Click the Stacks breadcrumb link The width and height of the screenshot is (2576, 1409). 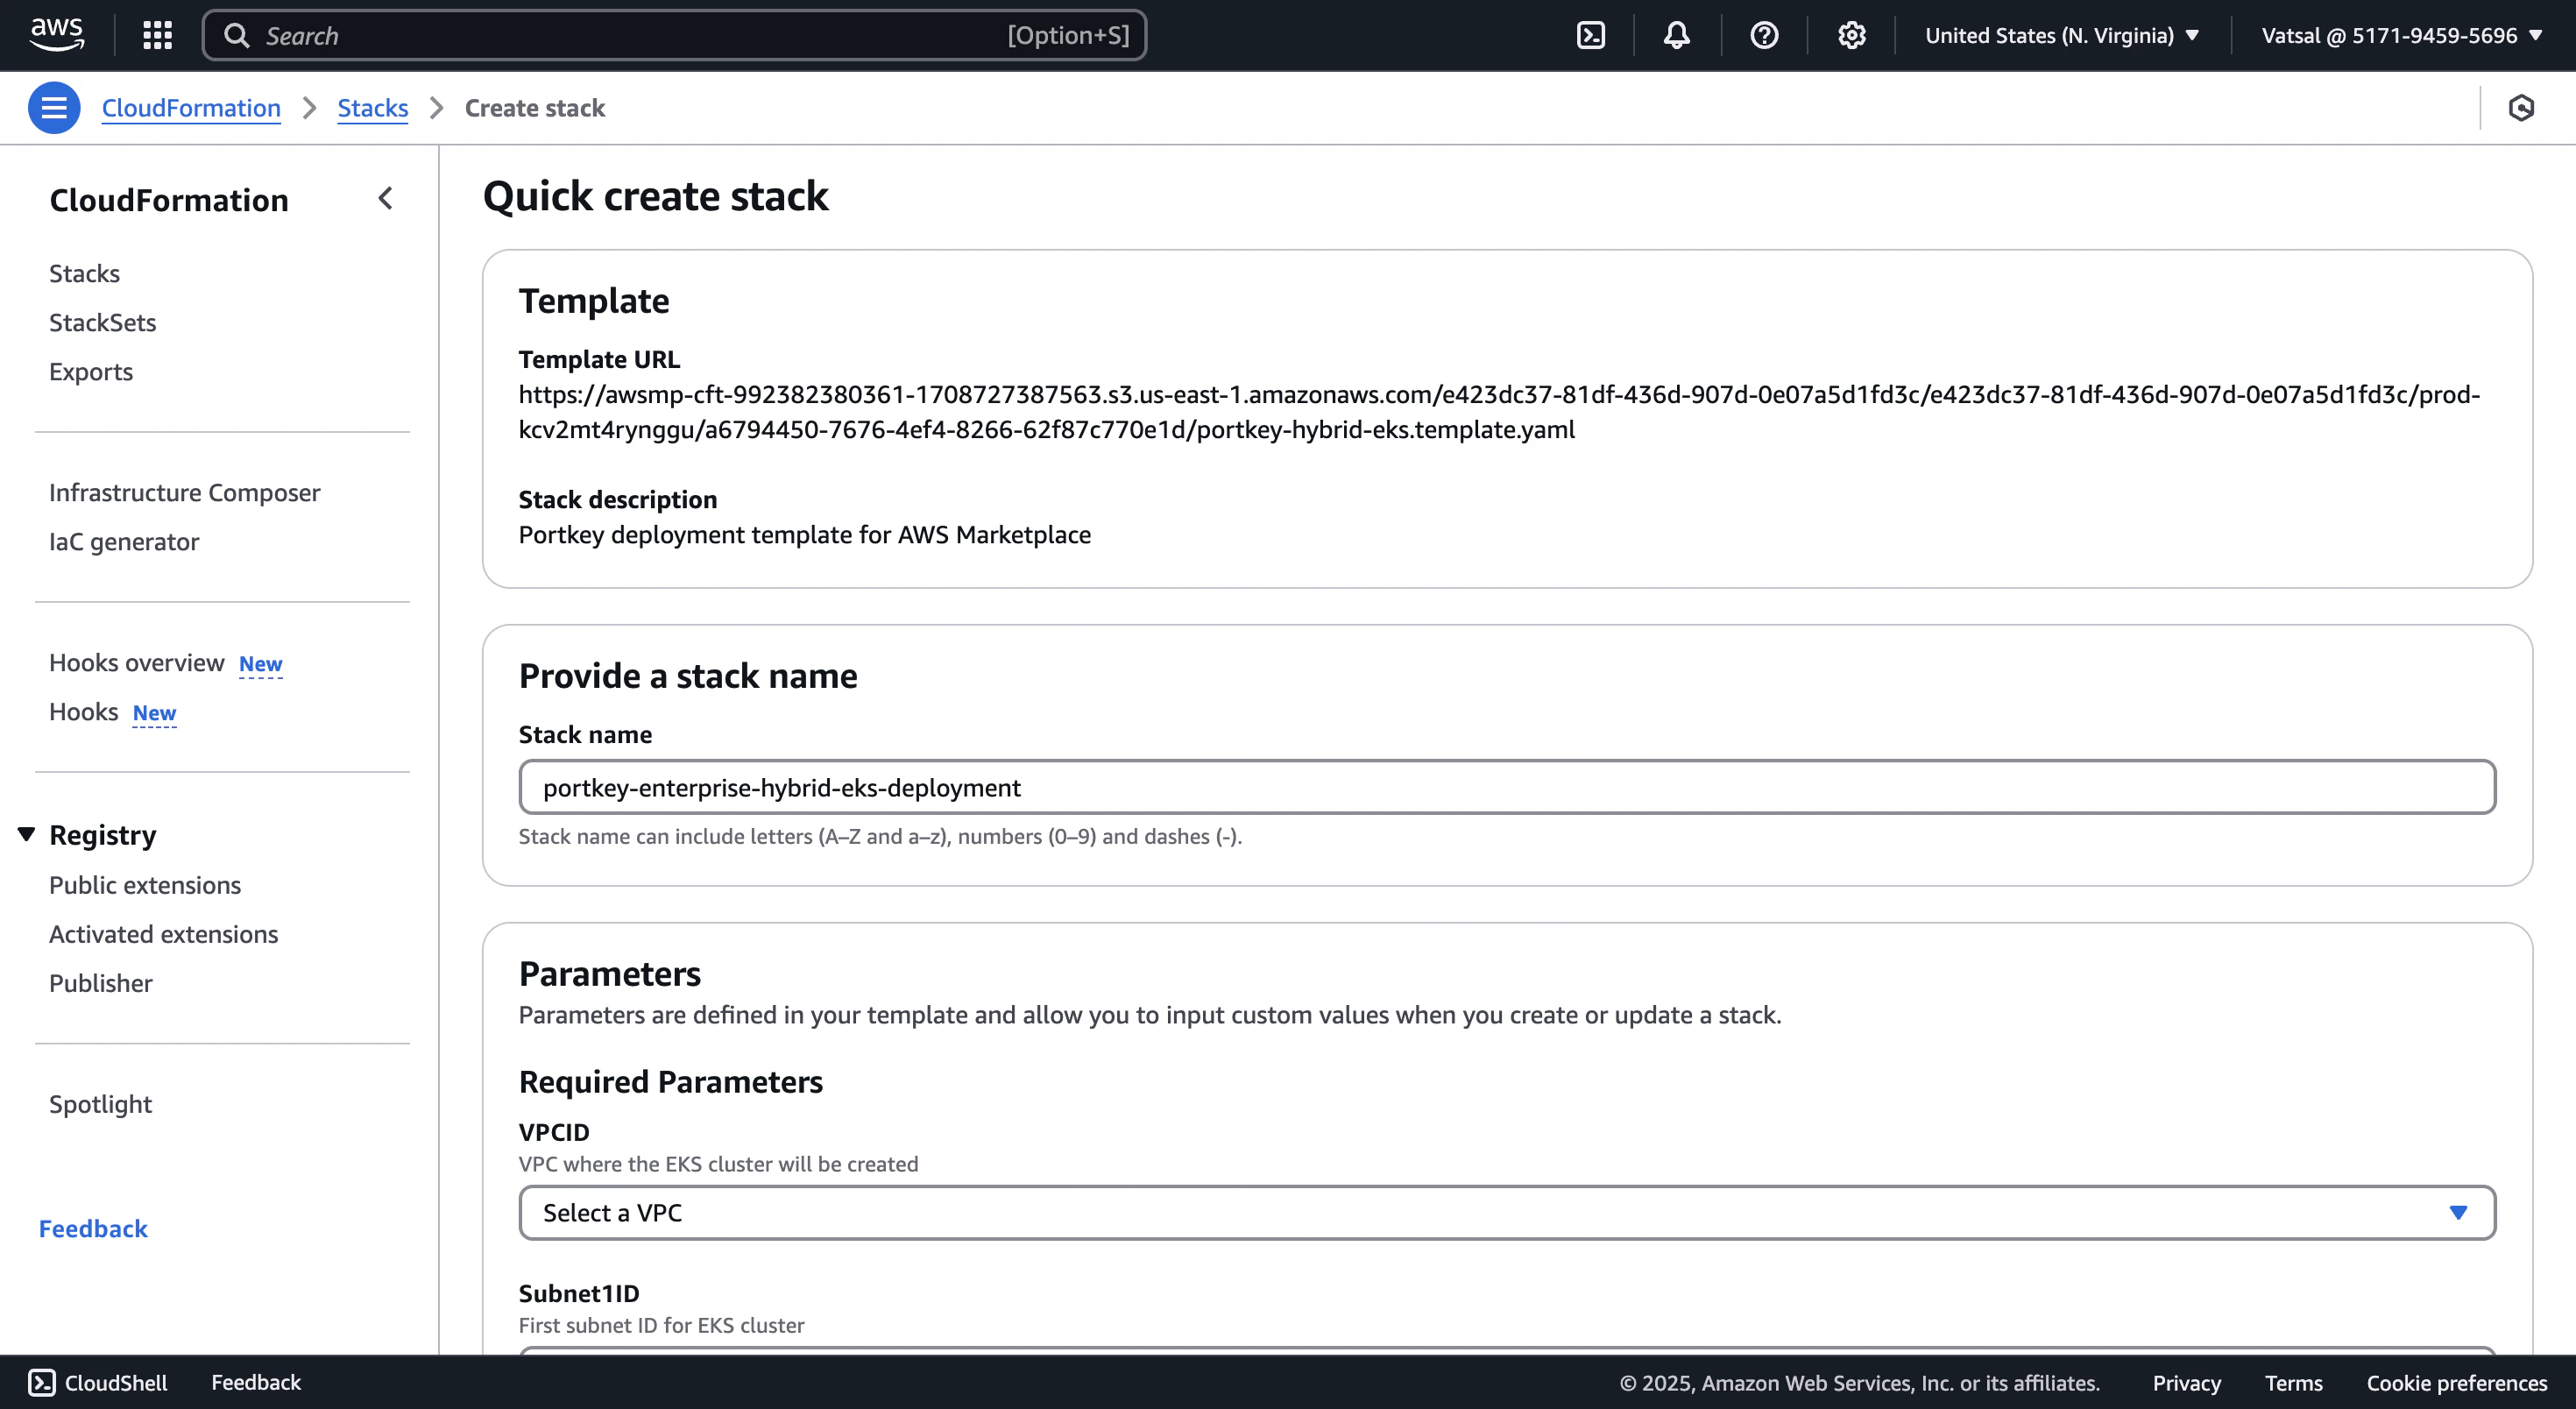coord(372,108)
